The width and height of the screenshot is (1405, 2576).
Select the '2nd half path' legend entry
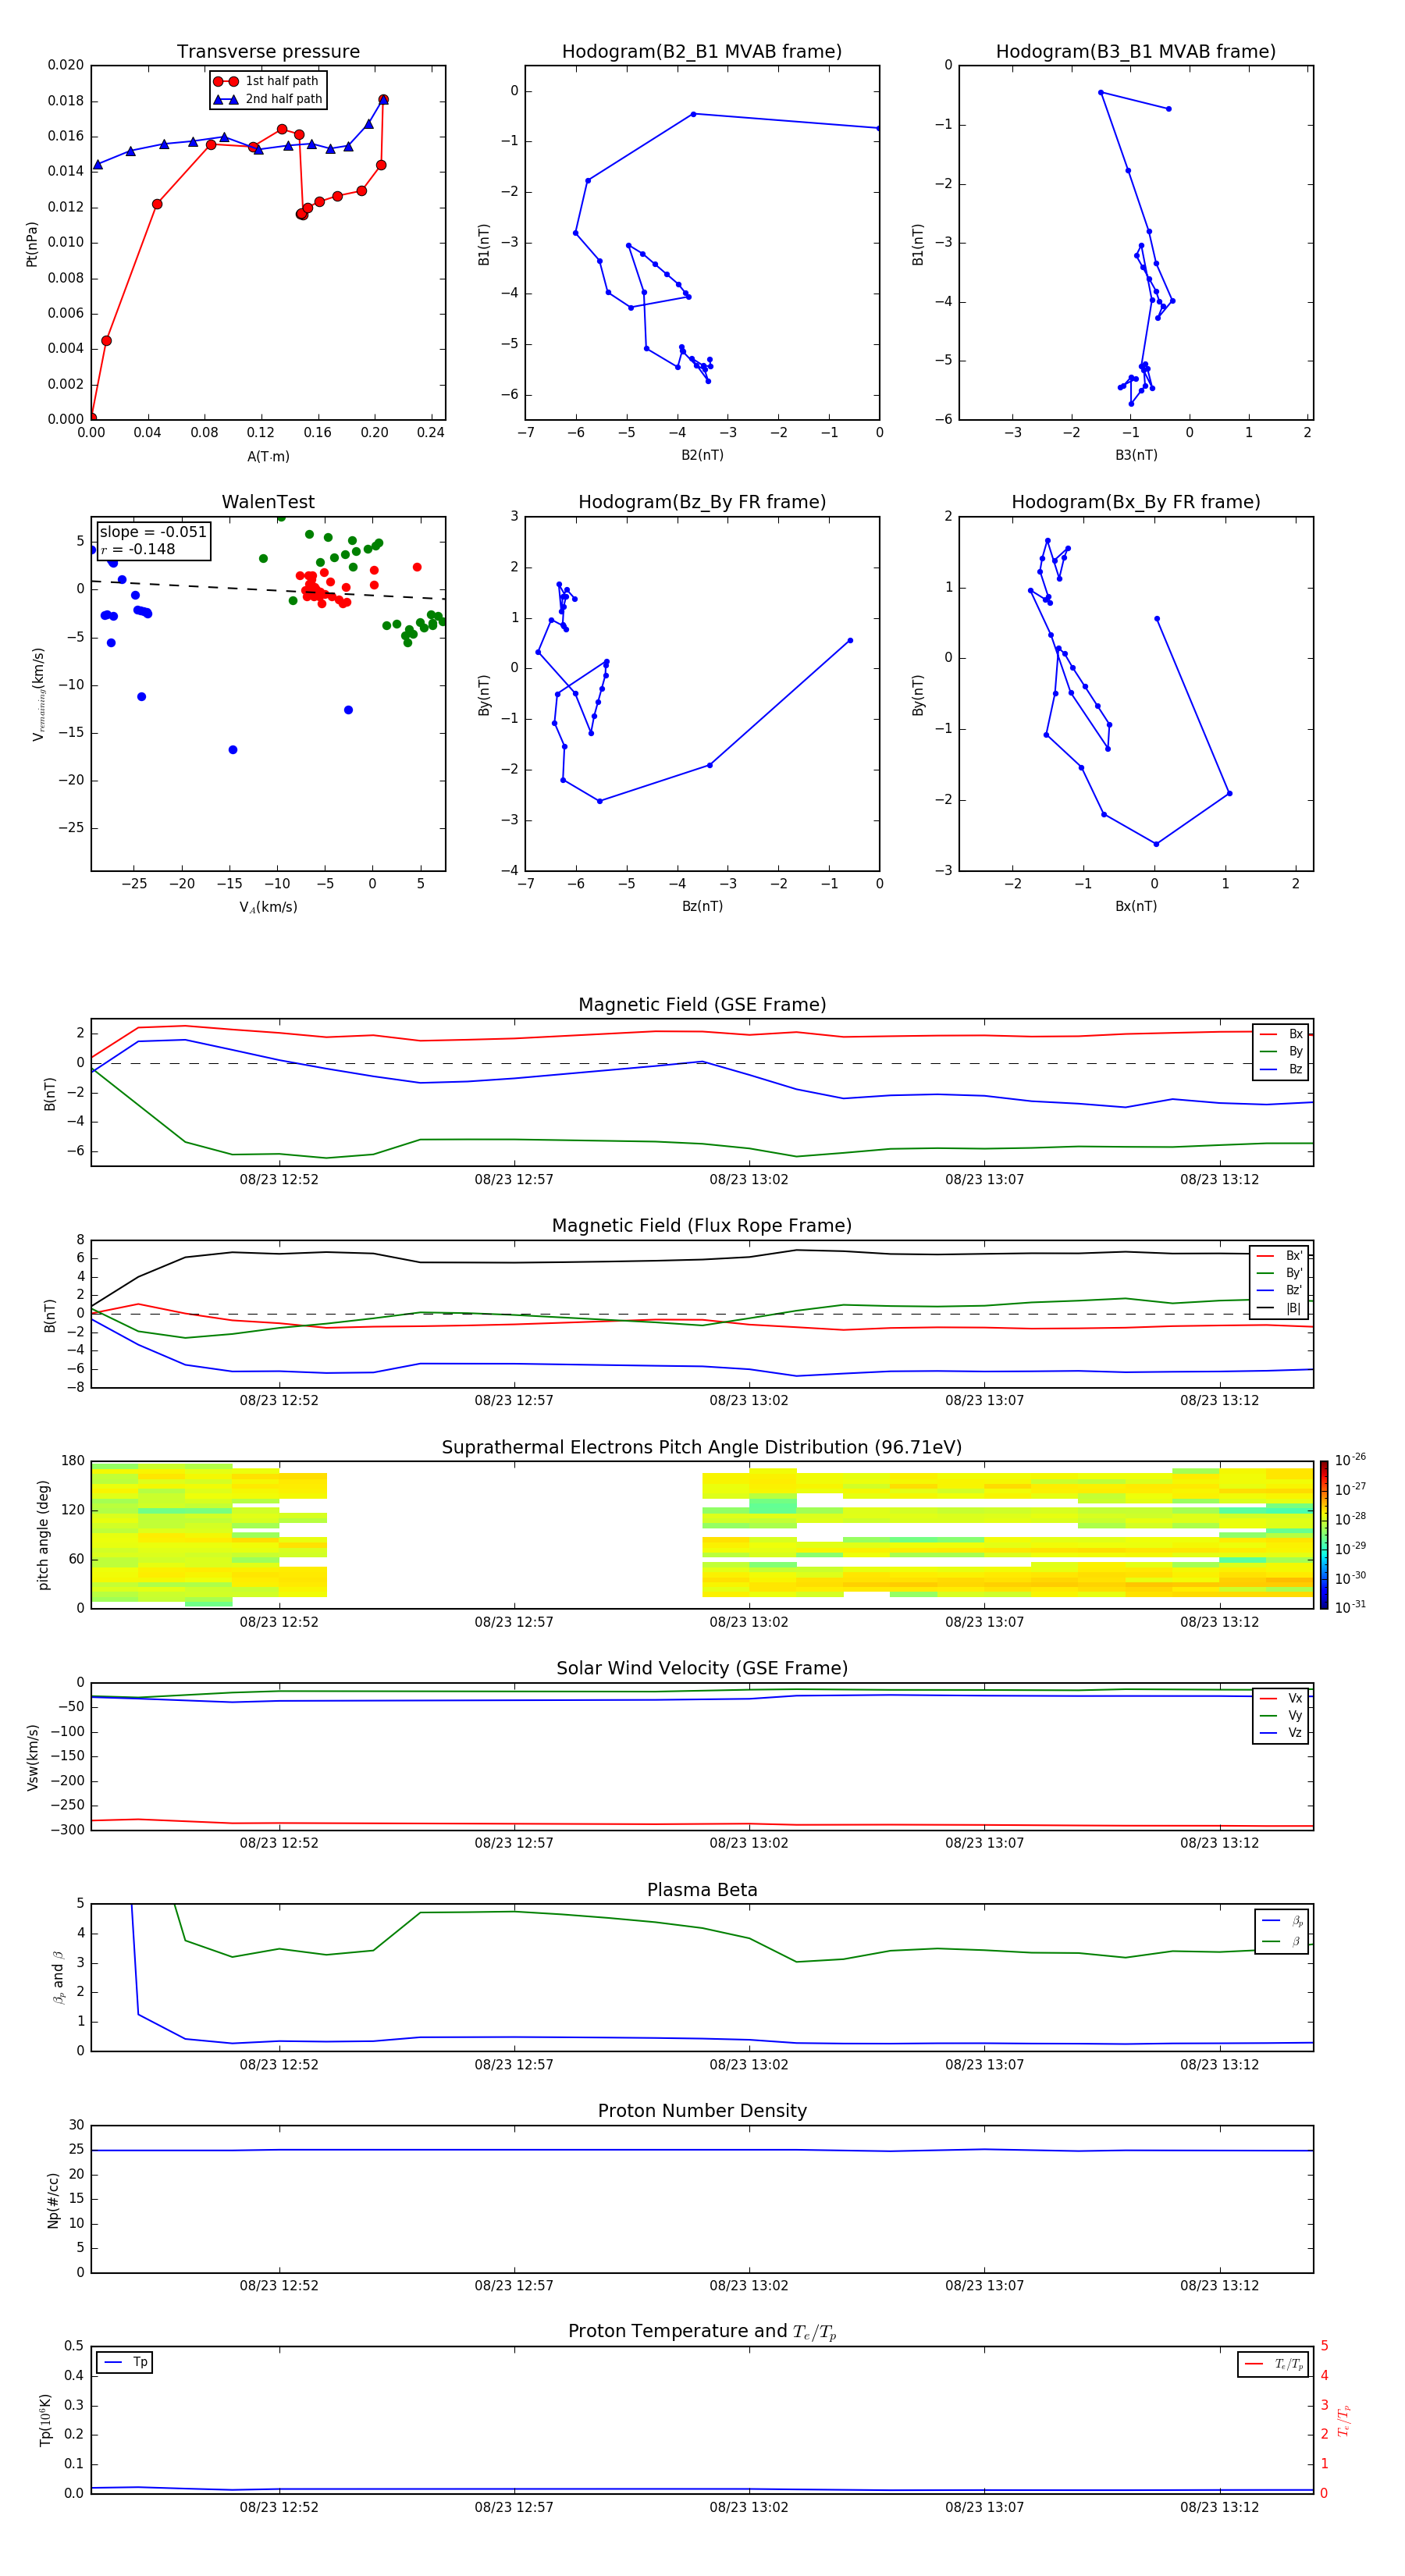(269, 99)
